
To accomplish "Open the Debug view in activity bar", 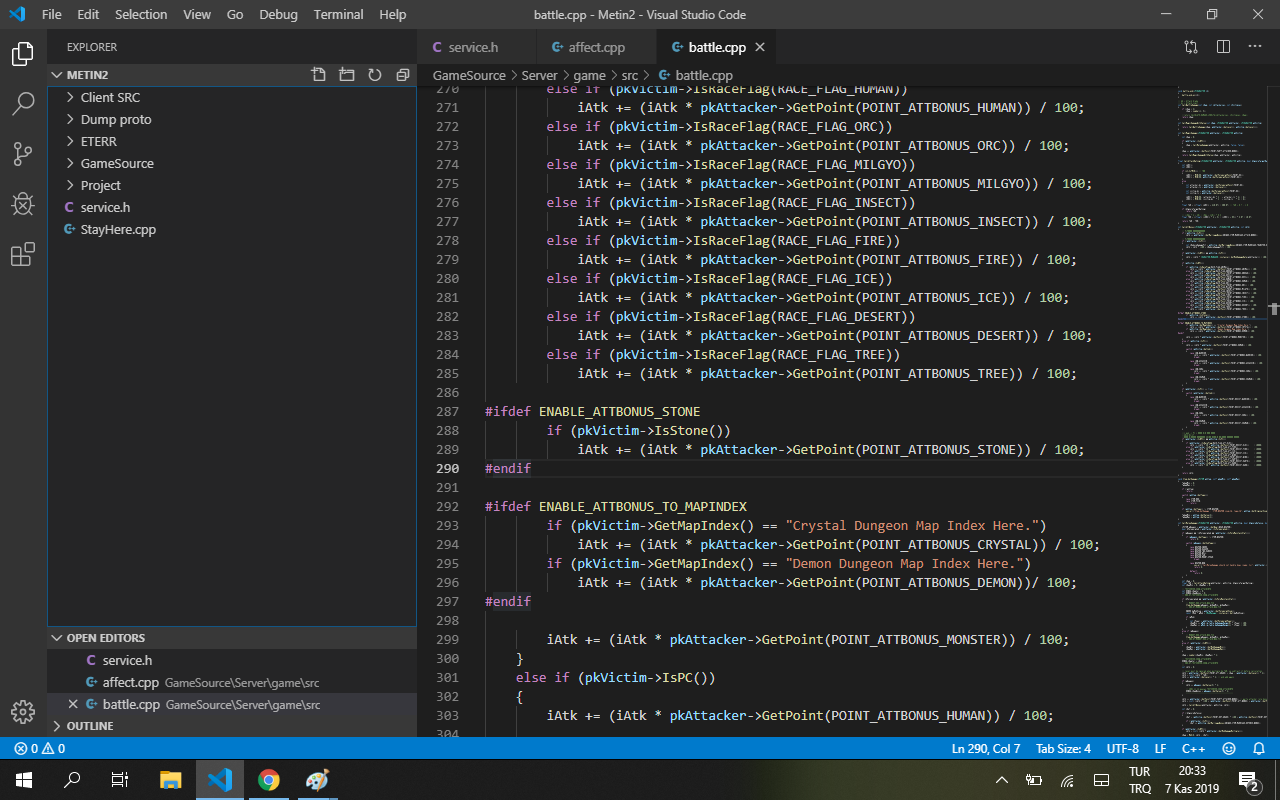I will [23, 204].
